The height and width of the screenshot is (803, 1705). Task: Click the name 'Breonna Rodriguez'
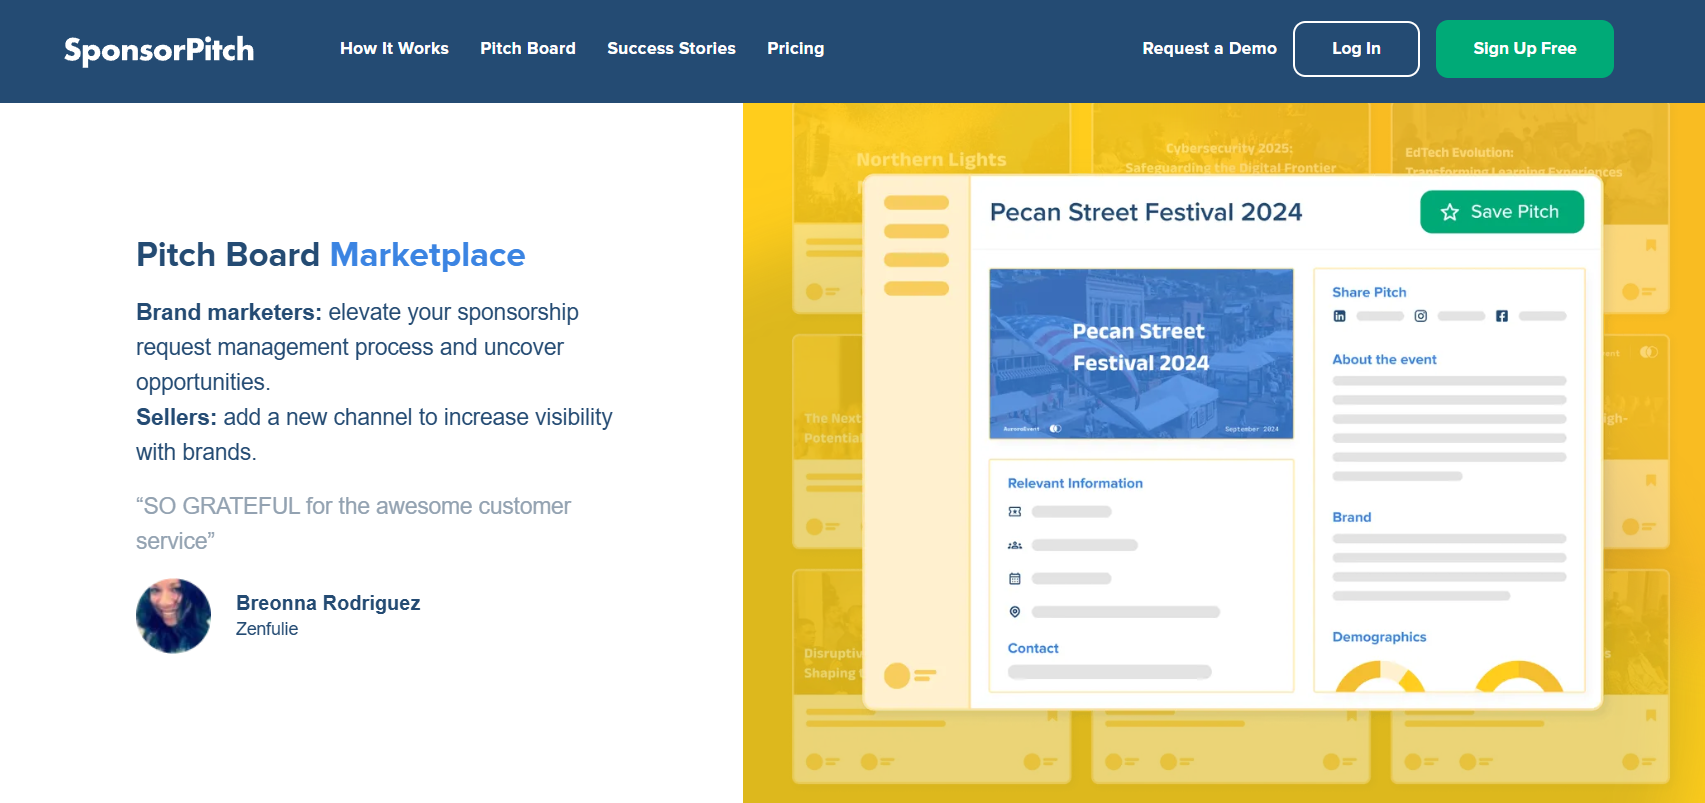tap(328, 603)
